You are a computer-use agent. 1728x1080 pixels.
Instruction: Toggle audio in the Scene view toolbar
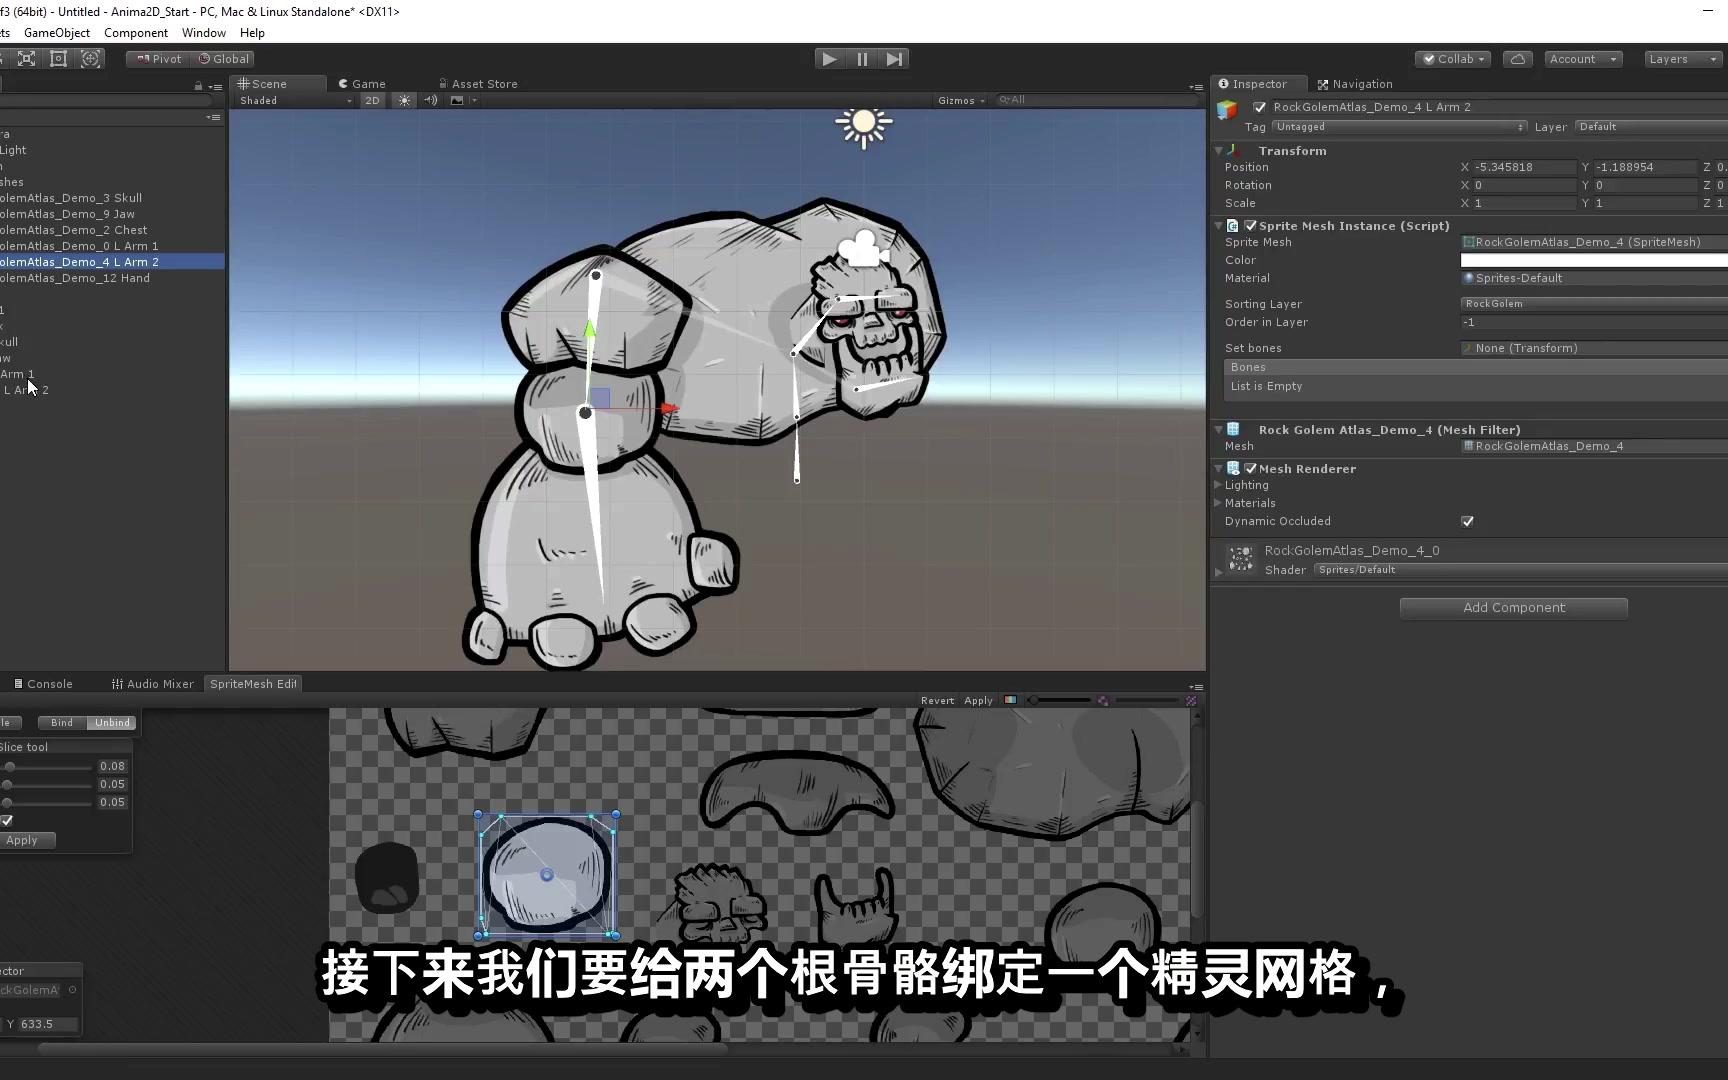click(430, 100)
